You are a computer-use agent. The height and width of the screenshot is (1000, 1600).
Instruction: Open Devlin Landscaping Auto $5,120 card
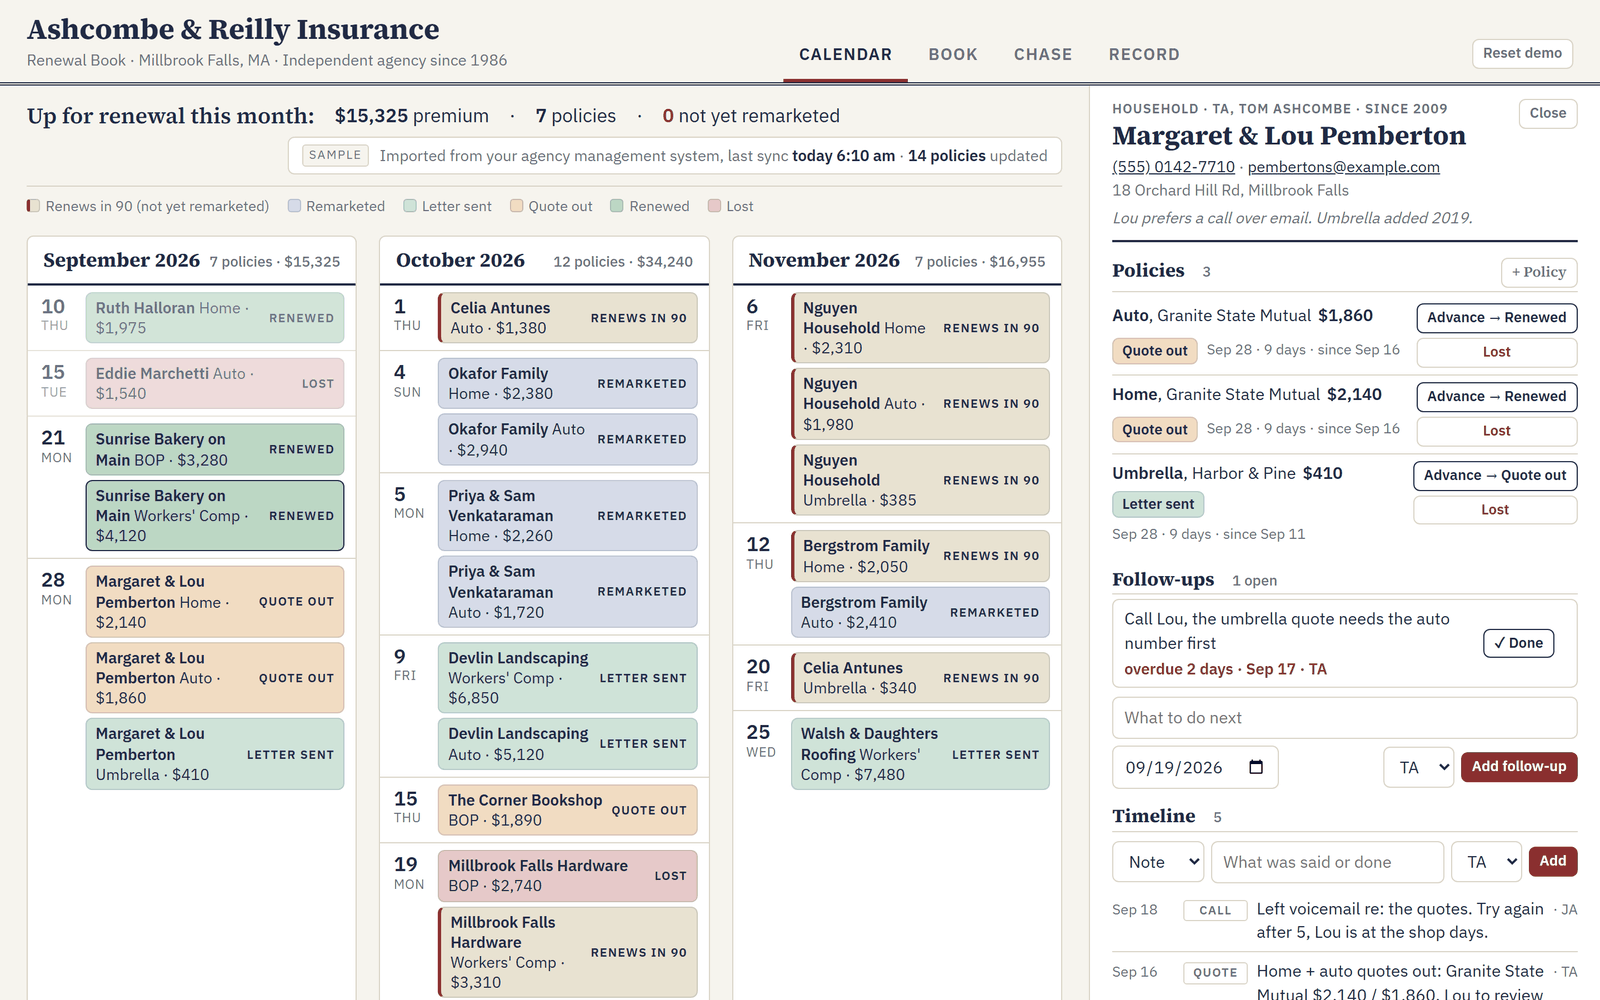(x=567, y=744)
